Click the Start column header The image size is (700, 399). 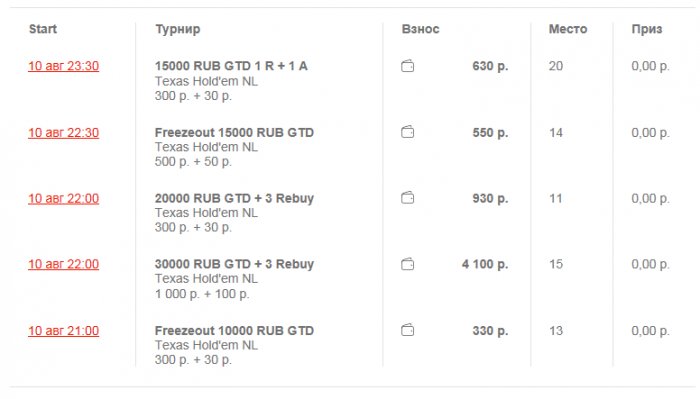coord(43,29)
